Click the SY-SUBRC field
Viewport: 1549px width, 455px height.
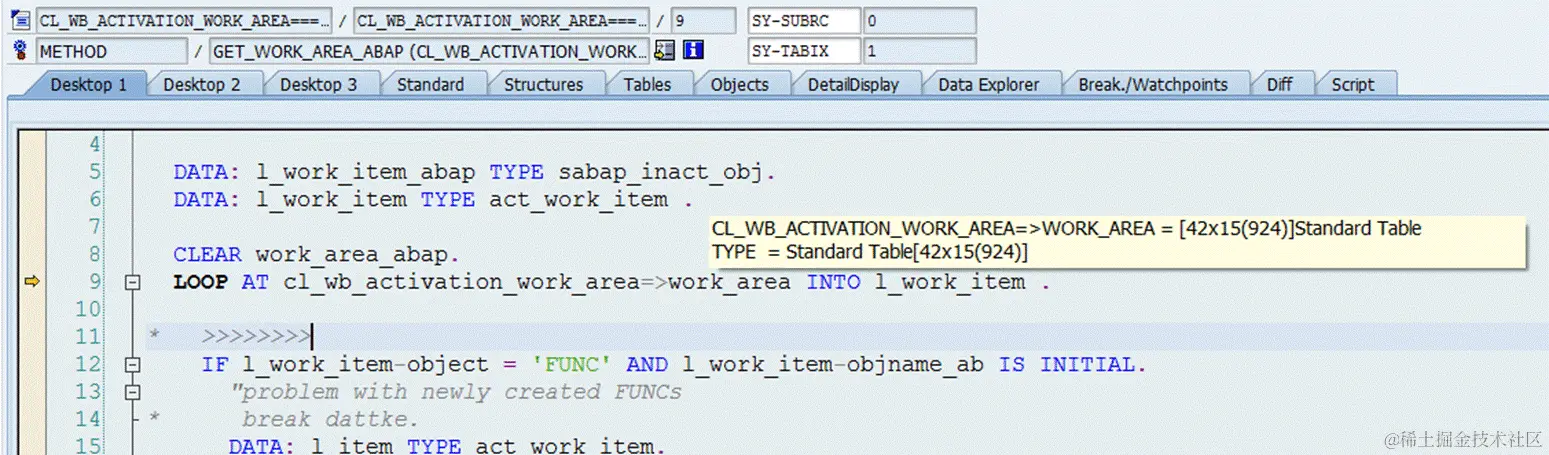pos(803,20)
